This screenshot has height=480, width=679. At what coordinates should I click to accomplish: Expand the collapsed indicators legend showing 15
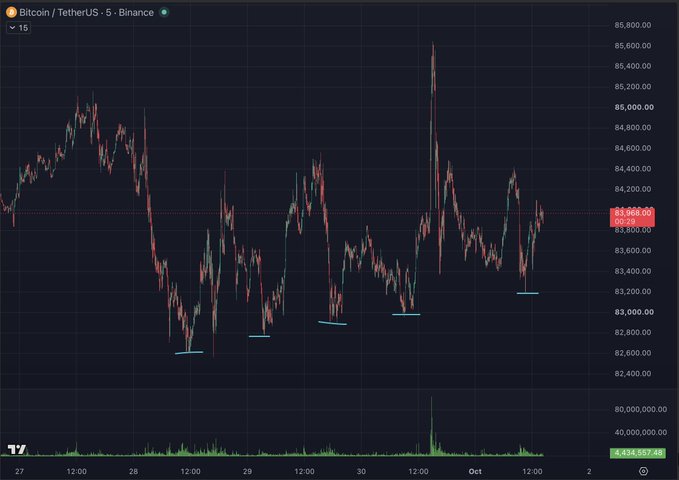[19, 28]
